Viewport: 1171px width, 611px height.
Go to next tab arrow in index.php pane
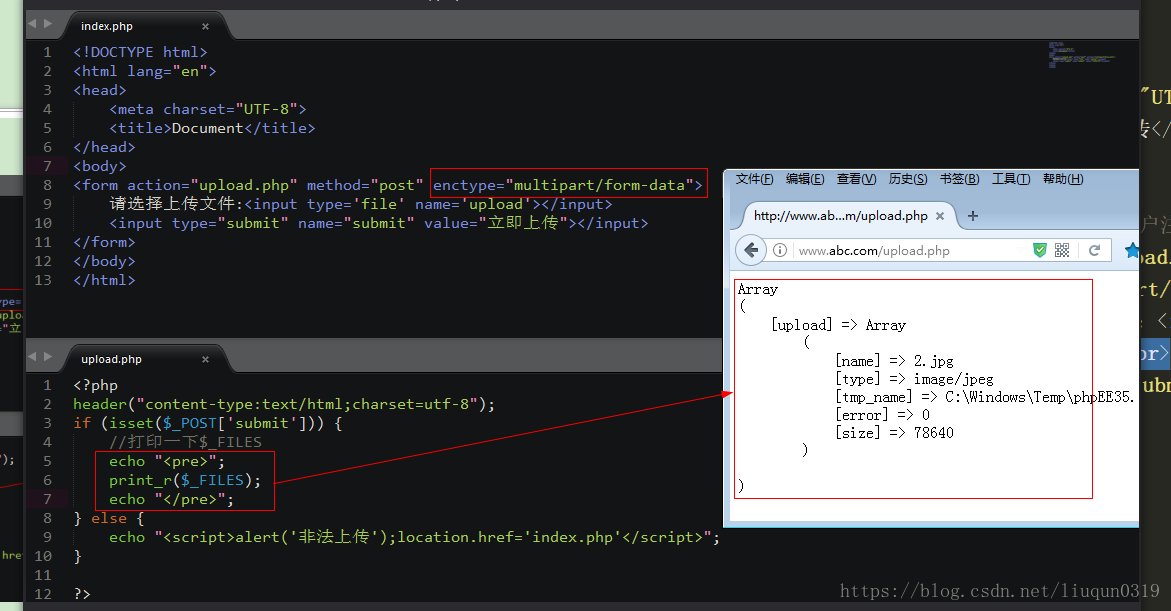(48, 23)
